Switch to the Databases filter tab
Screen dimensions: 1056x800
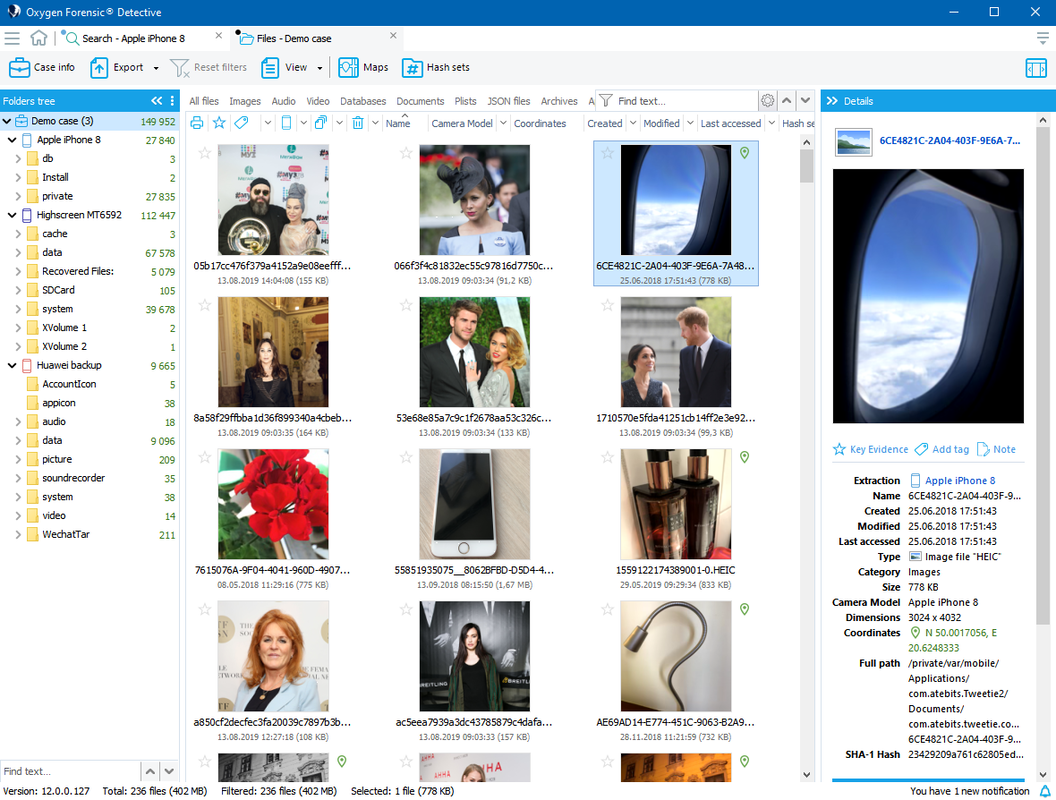[x=363, y=101]
